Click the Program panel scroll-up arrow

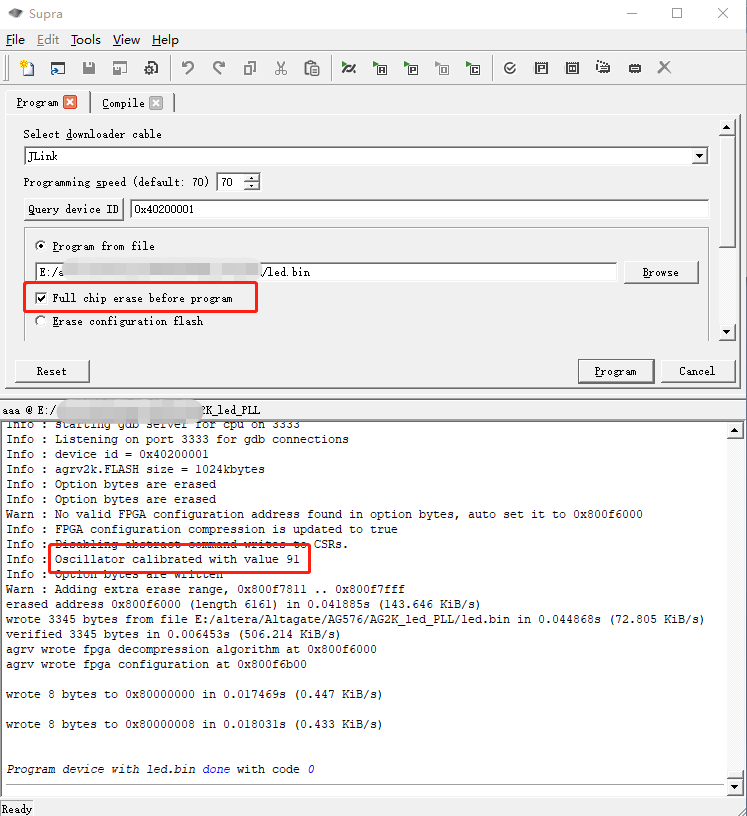727,127
